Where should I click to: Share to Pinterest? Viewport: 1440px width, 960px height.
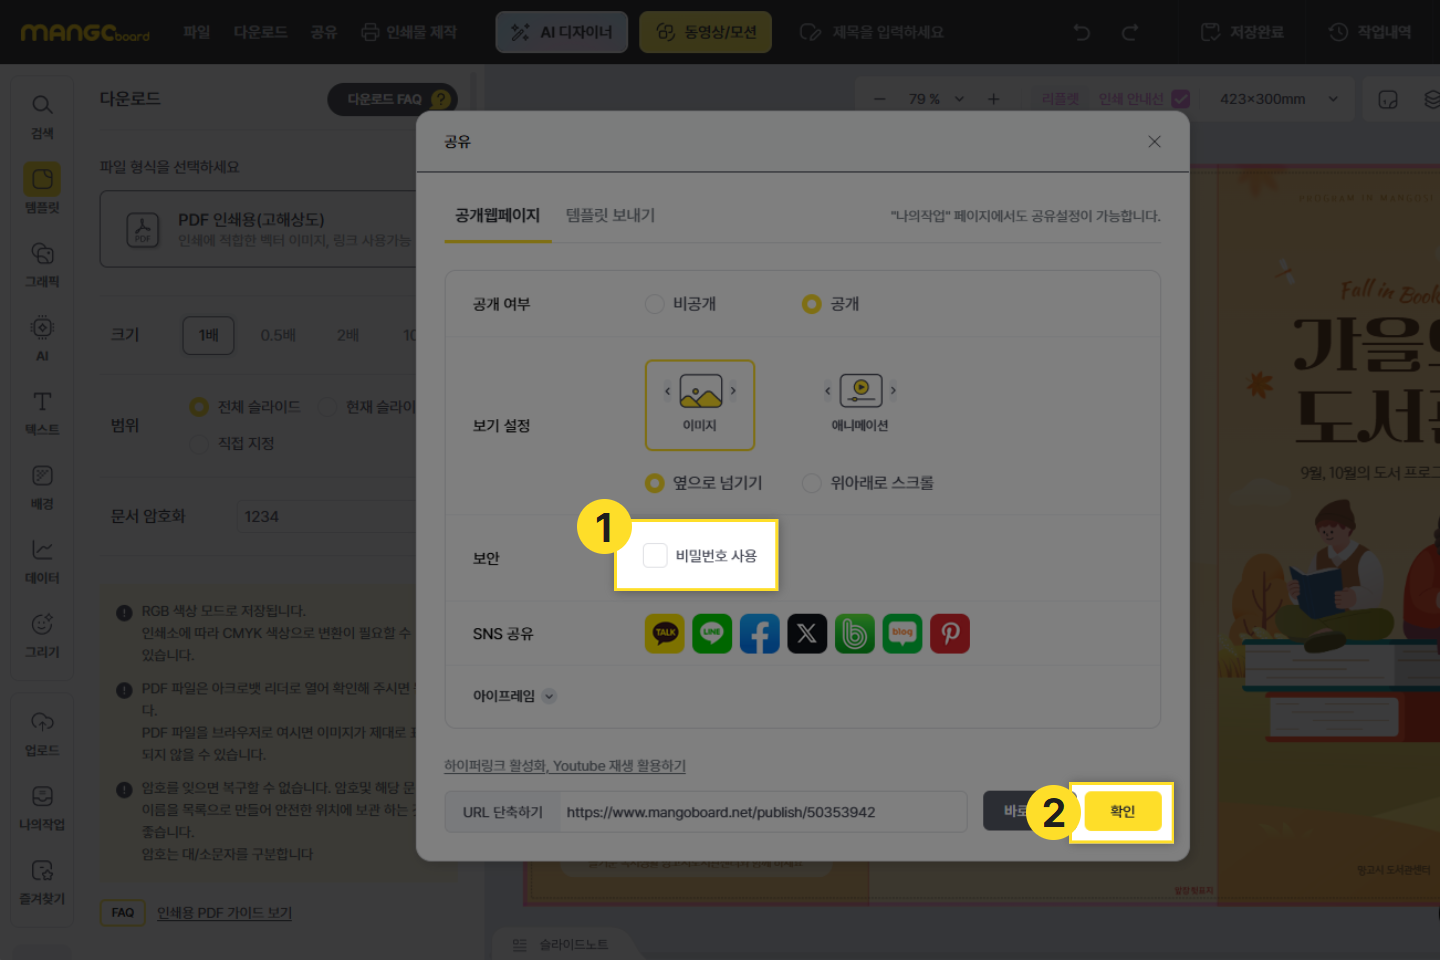(950, 633)
